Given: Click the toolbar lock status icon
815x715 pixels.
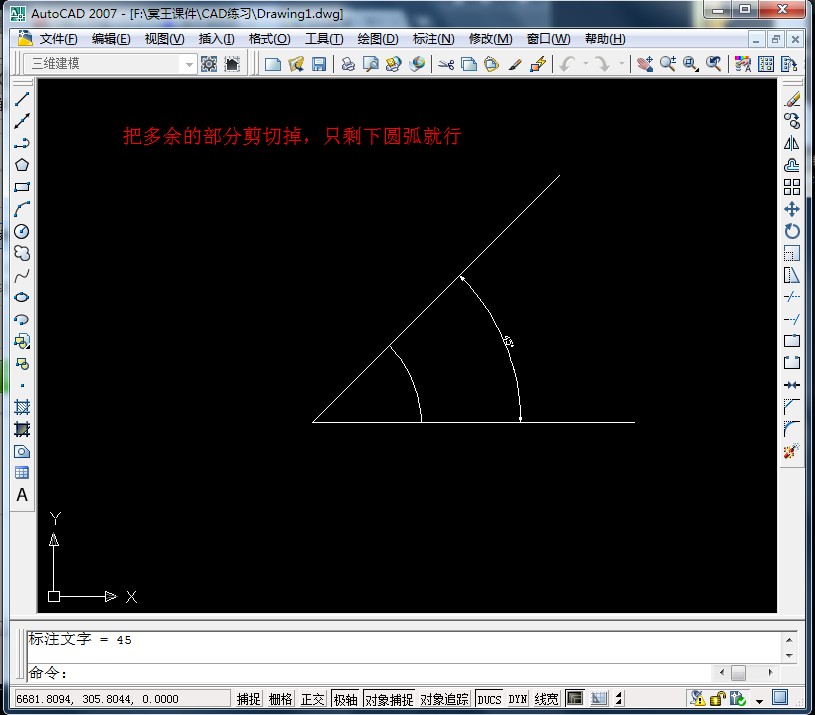Looking at the screenshot, I should (x=717, y=699).
